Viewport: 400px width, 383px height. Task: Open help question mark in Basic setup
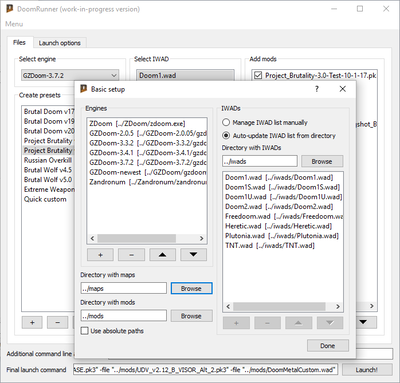[317, 89]
